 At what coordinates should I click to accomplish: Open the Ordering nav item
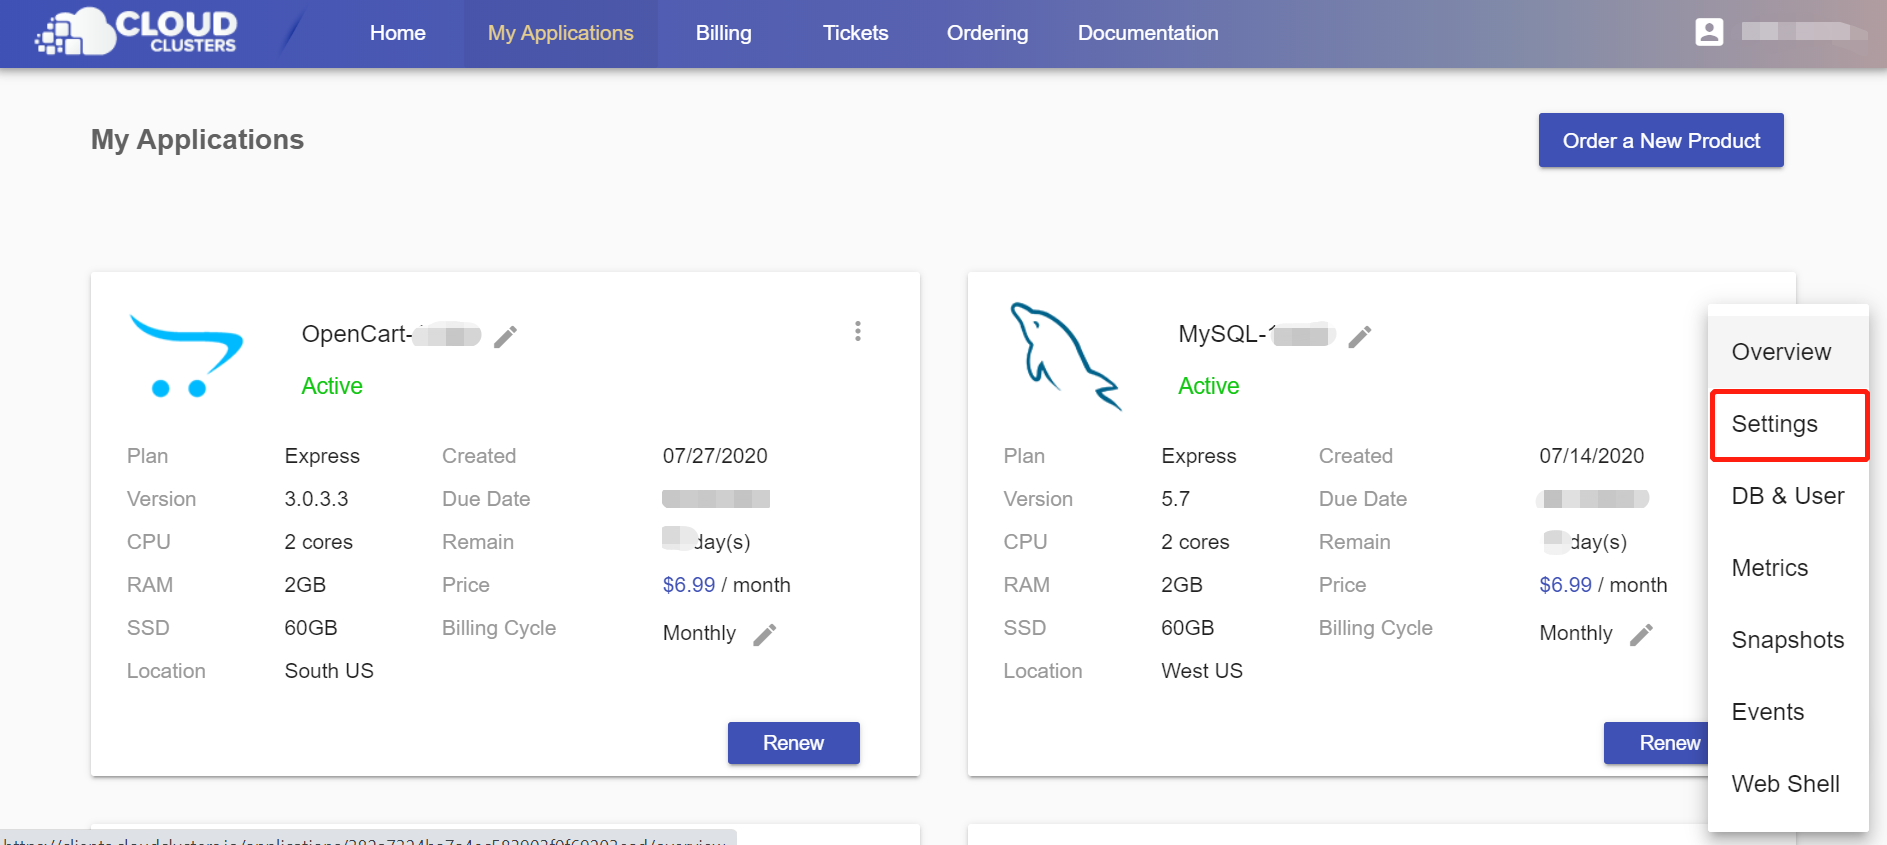coord(988,33)
